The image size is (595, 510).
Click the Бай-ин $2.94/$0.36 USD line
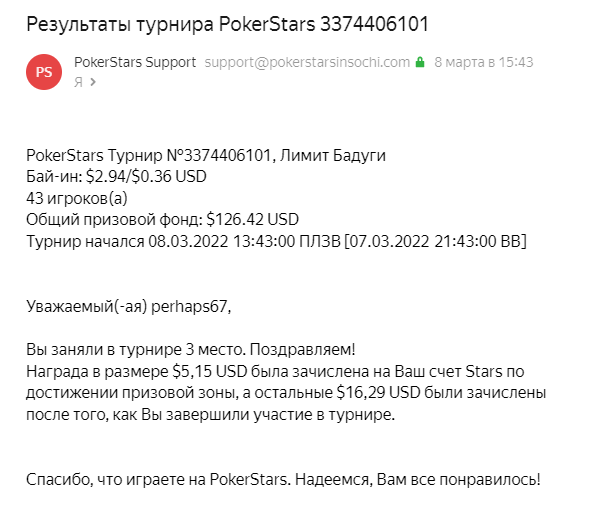coord(116,176)
